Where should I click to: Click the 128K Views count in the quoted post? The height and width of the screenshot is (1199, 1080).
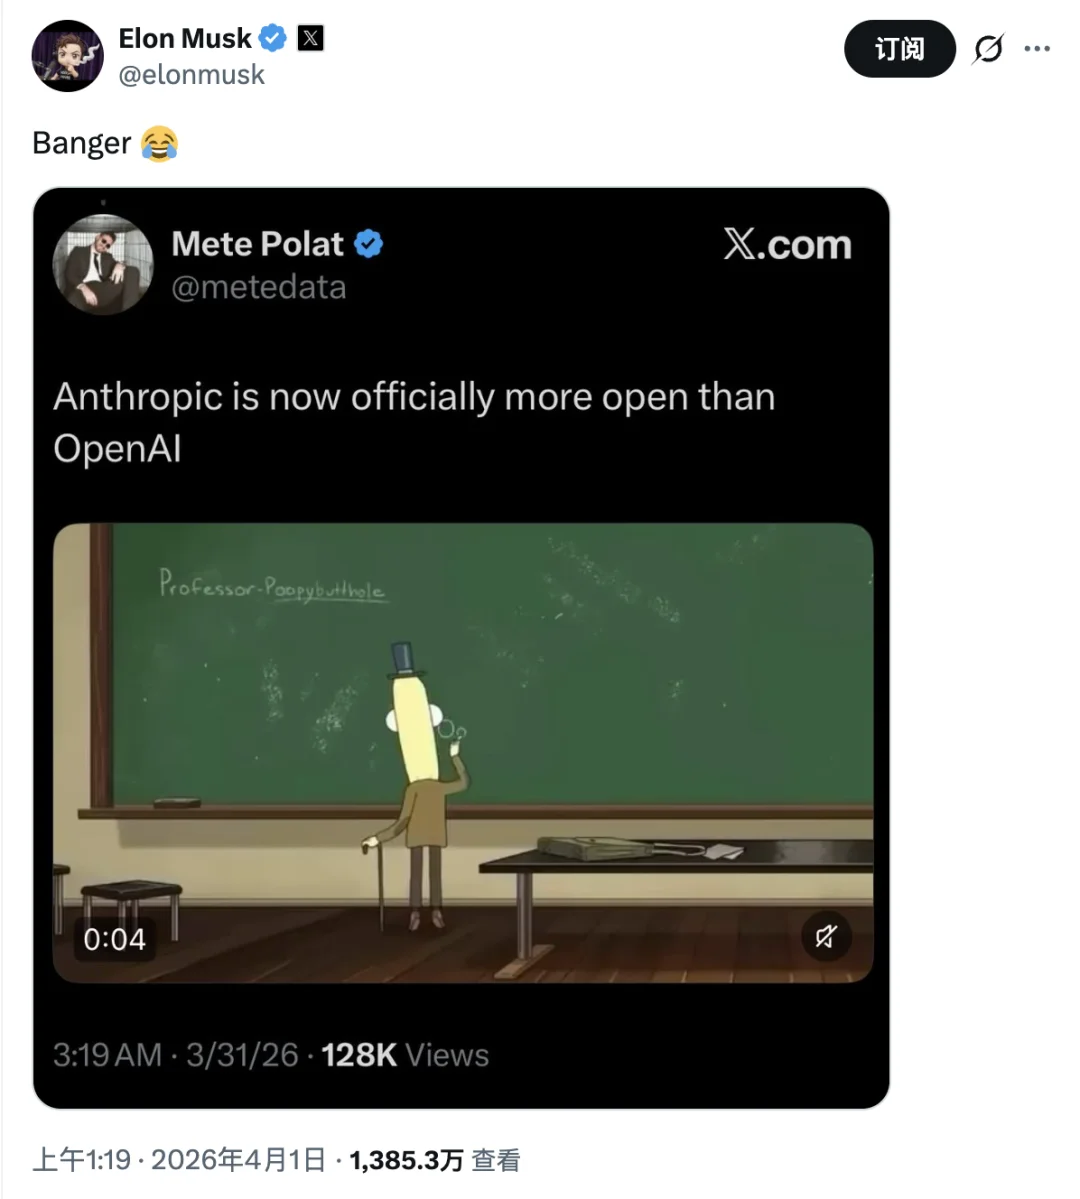click(x=404, y=1055)
